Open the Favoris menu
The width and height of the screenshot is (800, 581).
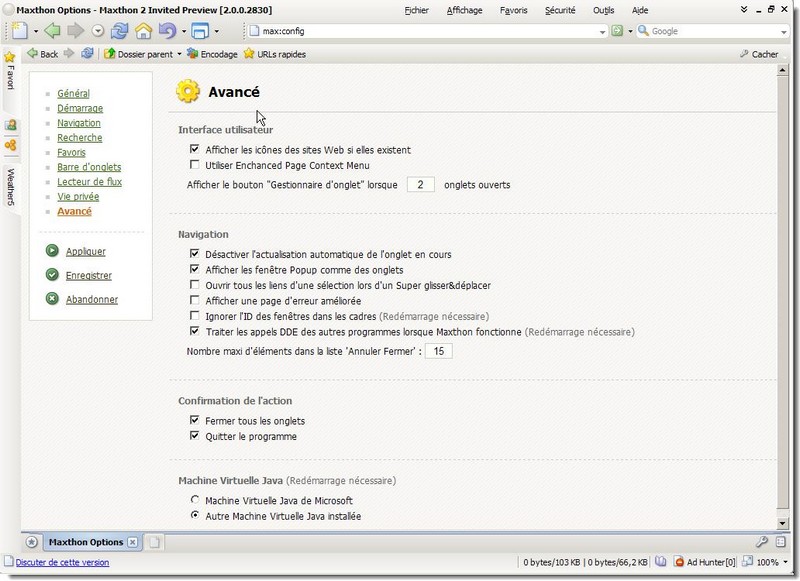pos(513,10)
